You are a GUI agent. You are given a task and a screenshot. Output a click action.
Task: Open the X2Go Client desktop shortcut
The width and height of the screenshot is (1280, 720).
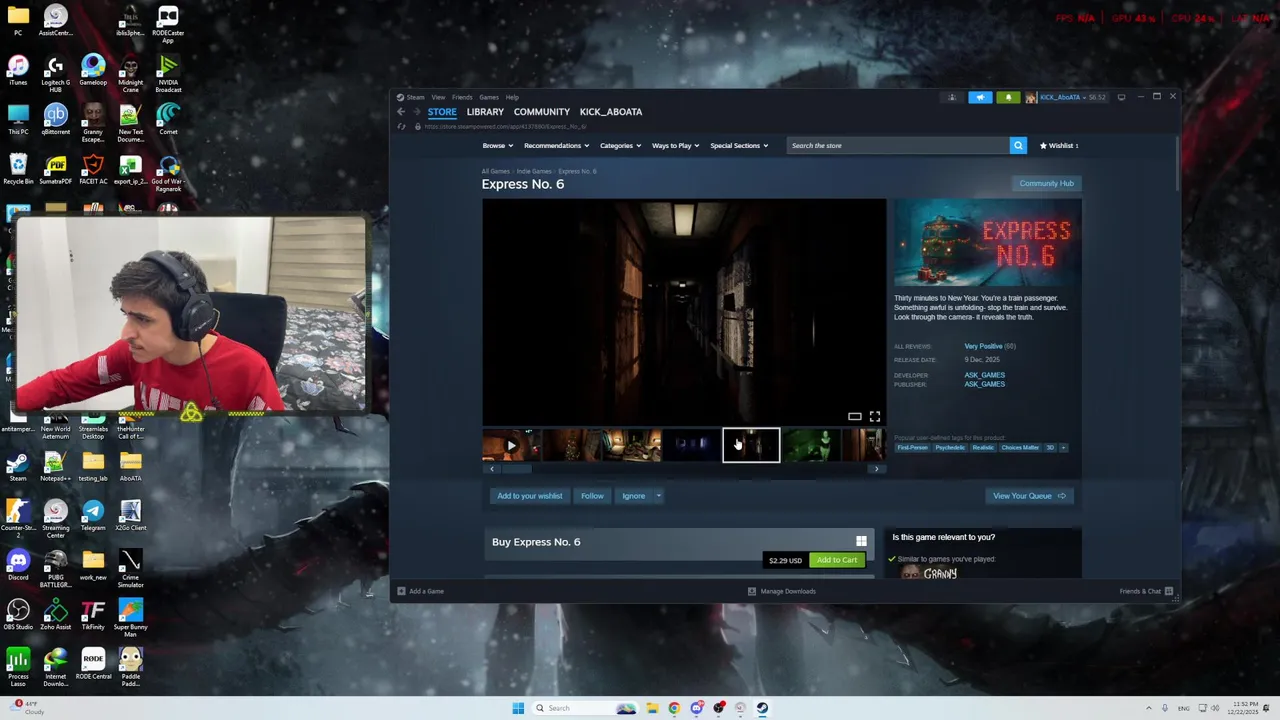click(130, 517)
